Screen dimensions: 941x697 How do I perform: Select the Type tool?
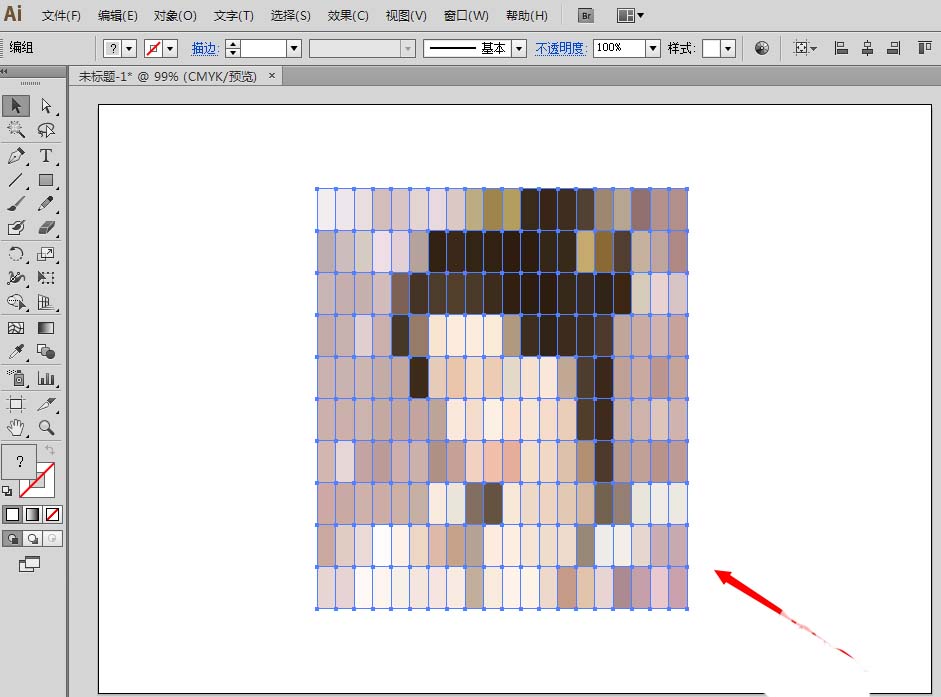click(x=46, y=155)
